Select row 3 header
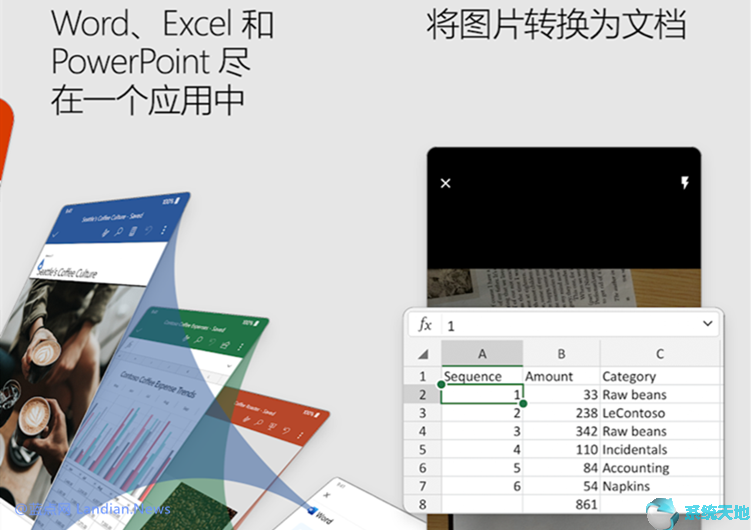 coord(422,413)
